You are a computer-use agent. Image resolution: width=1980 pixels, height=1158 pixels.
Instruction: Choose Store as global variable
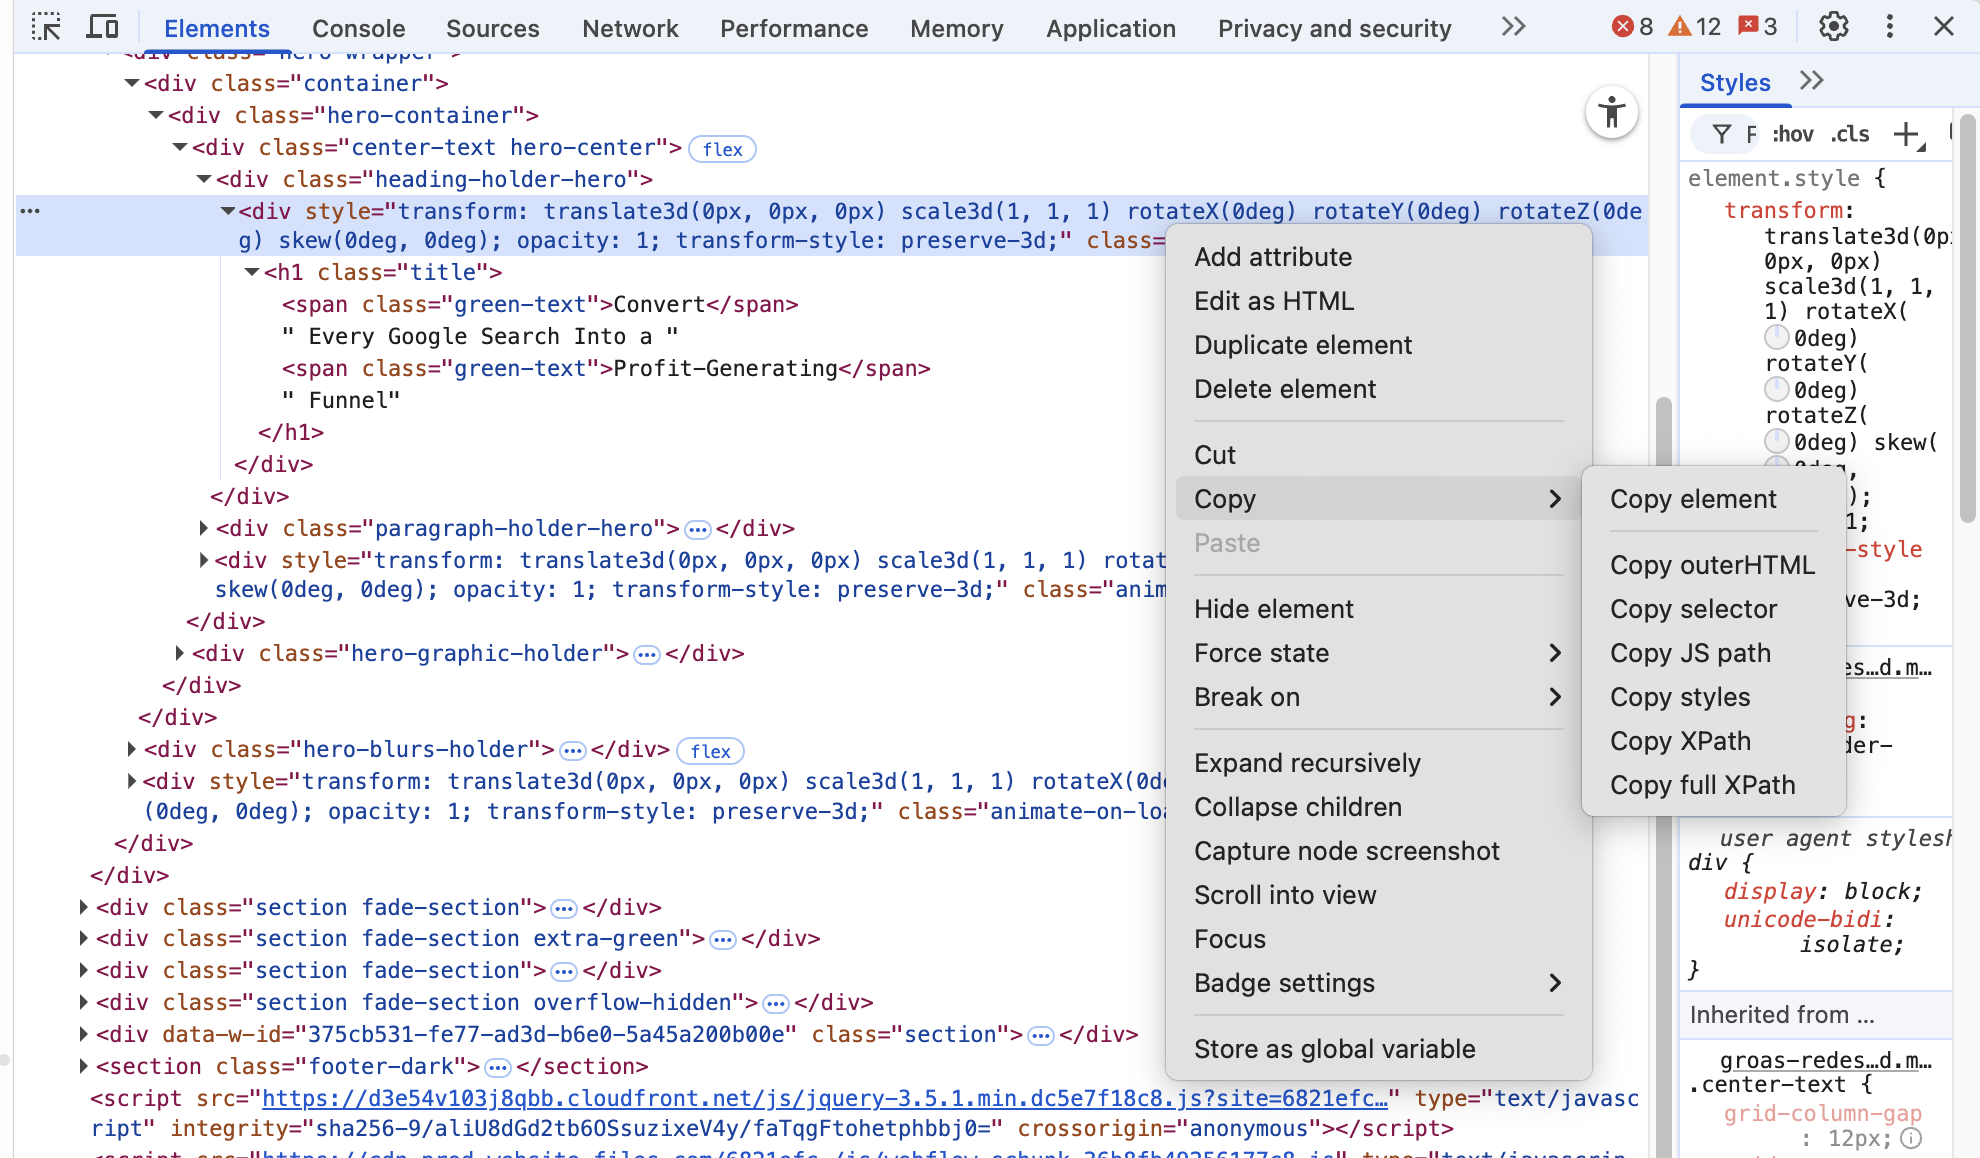(1379, 1049)
